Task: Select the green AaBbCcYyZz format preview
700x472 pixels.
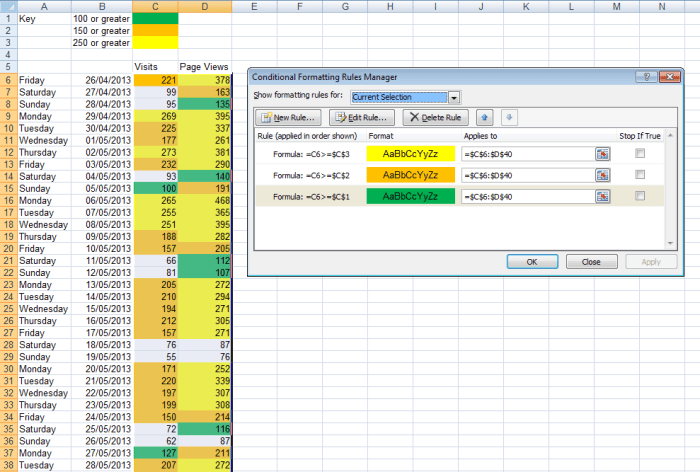Action: [x=410, y=196]
